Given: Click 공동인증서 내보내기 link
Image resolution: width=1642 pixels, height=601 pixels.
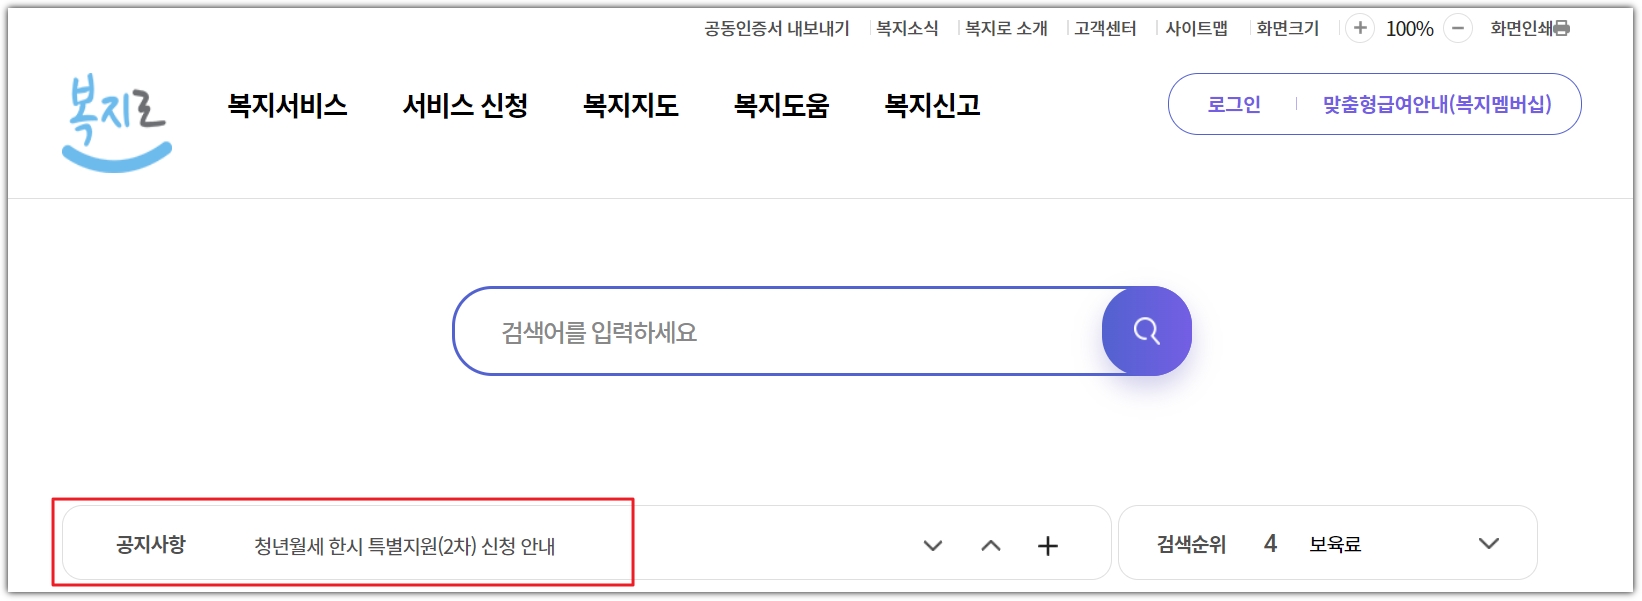Looking at the screenshot, I should 777,28.
